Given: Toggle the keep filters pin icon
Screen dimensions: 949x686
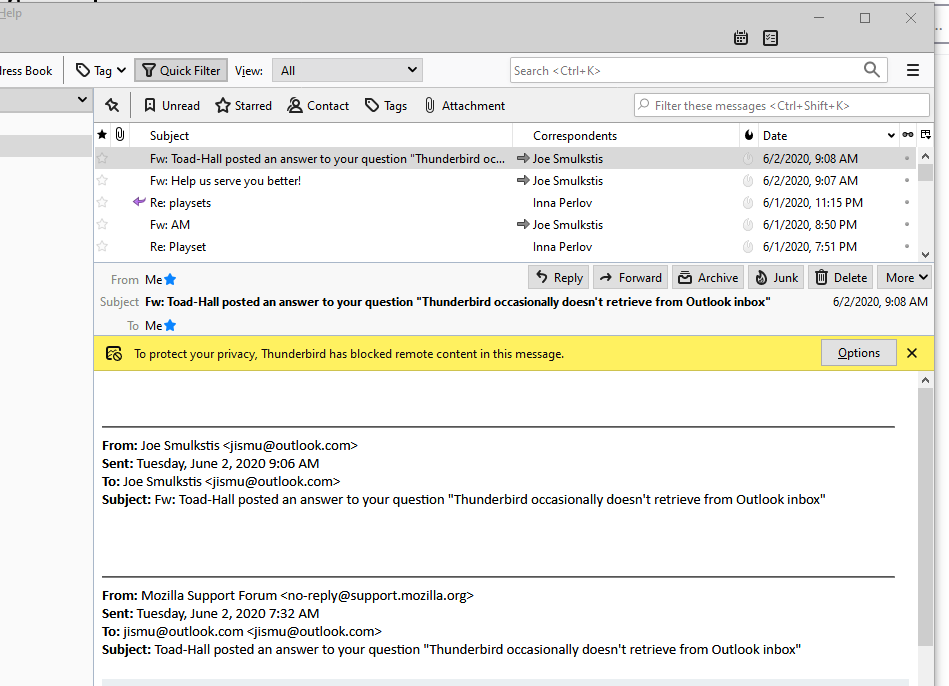Looking at the screenshot, I should pos(112,105).
